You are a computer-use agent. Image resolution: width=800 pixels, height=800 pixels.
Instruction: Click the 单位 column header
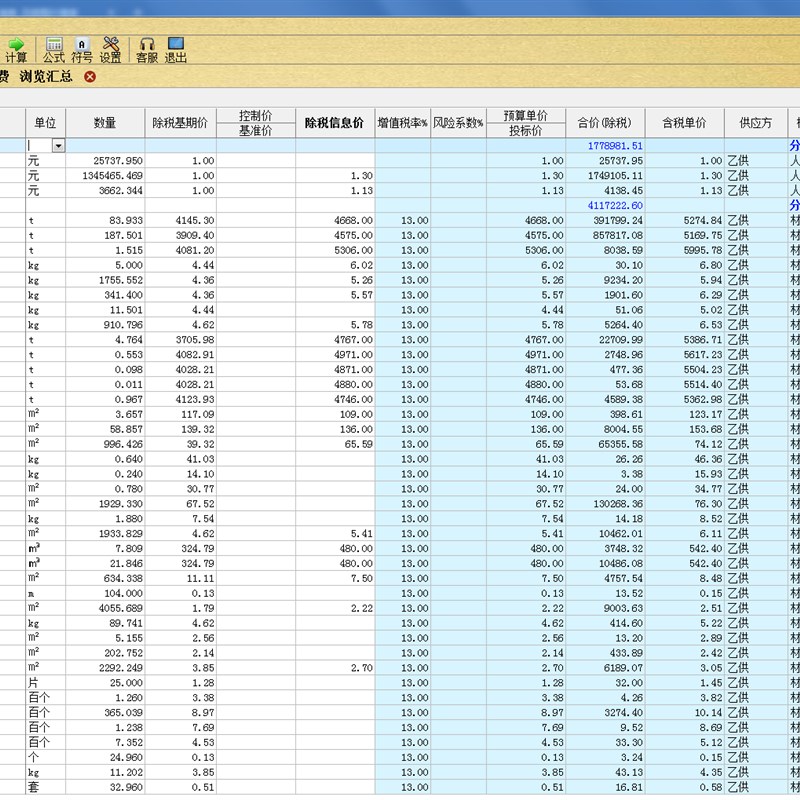click(x=45, y=123)
